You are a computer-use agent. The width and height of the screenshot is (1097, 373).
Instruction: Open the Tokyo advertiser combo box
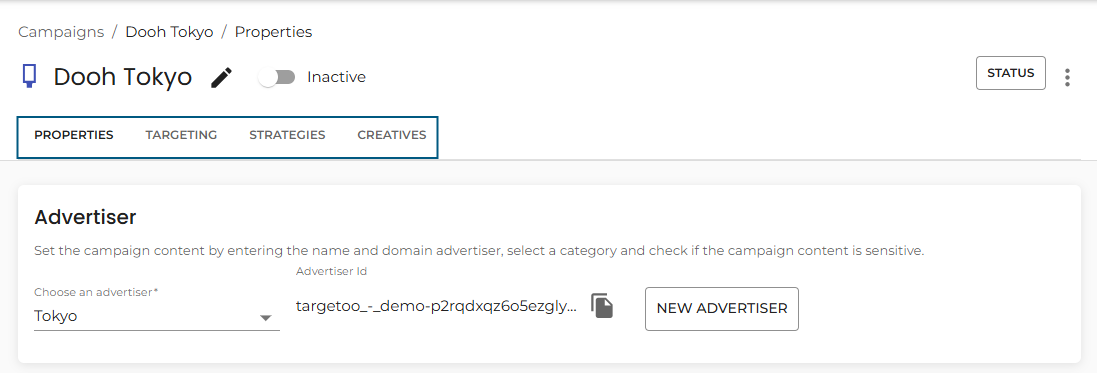point(157,316)
